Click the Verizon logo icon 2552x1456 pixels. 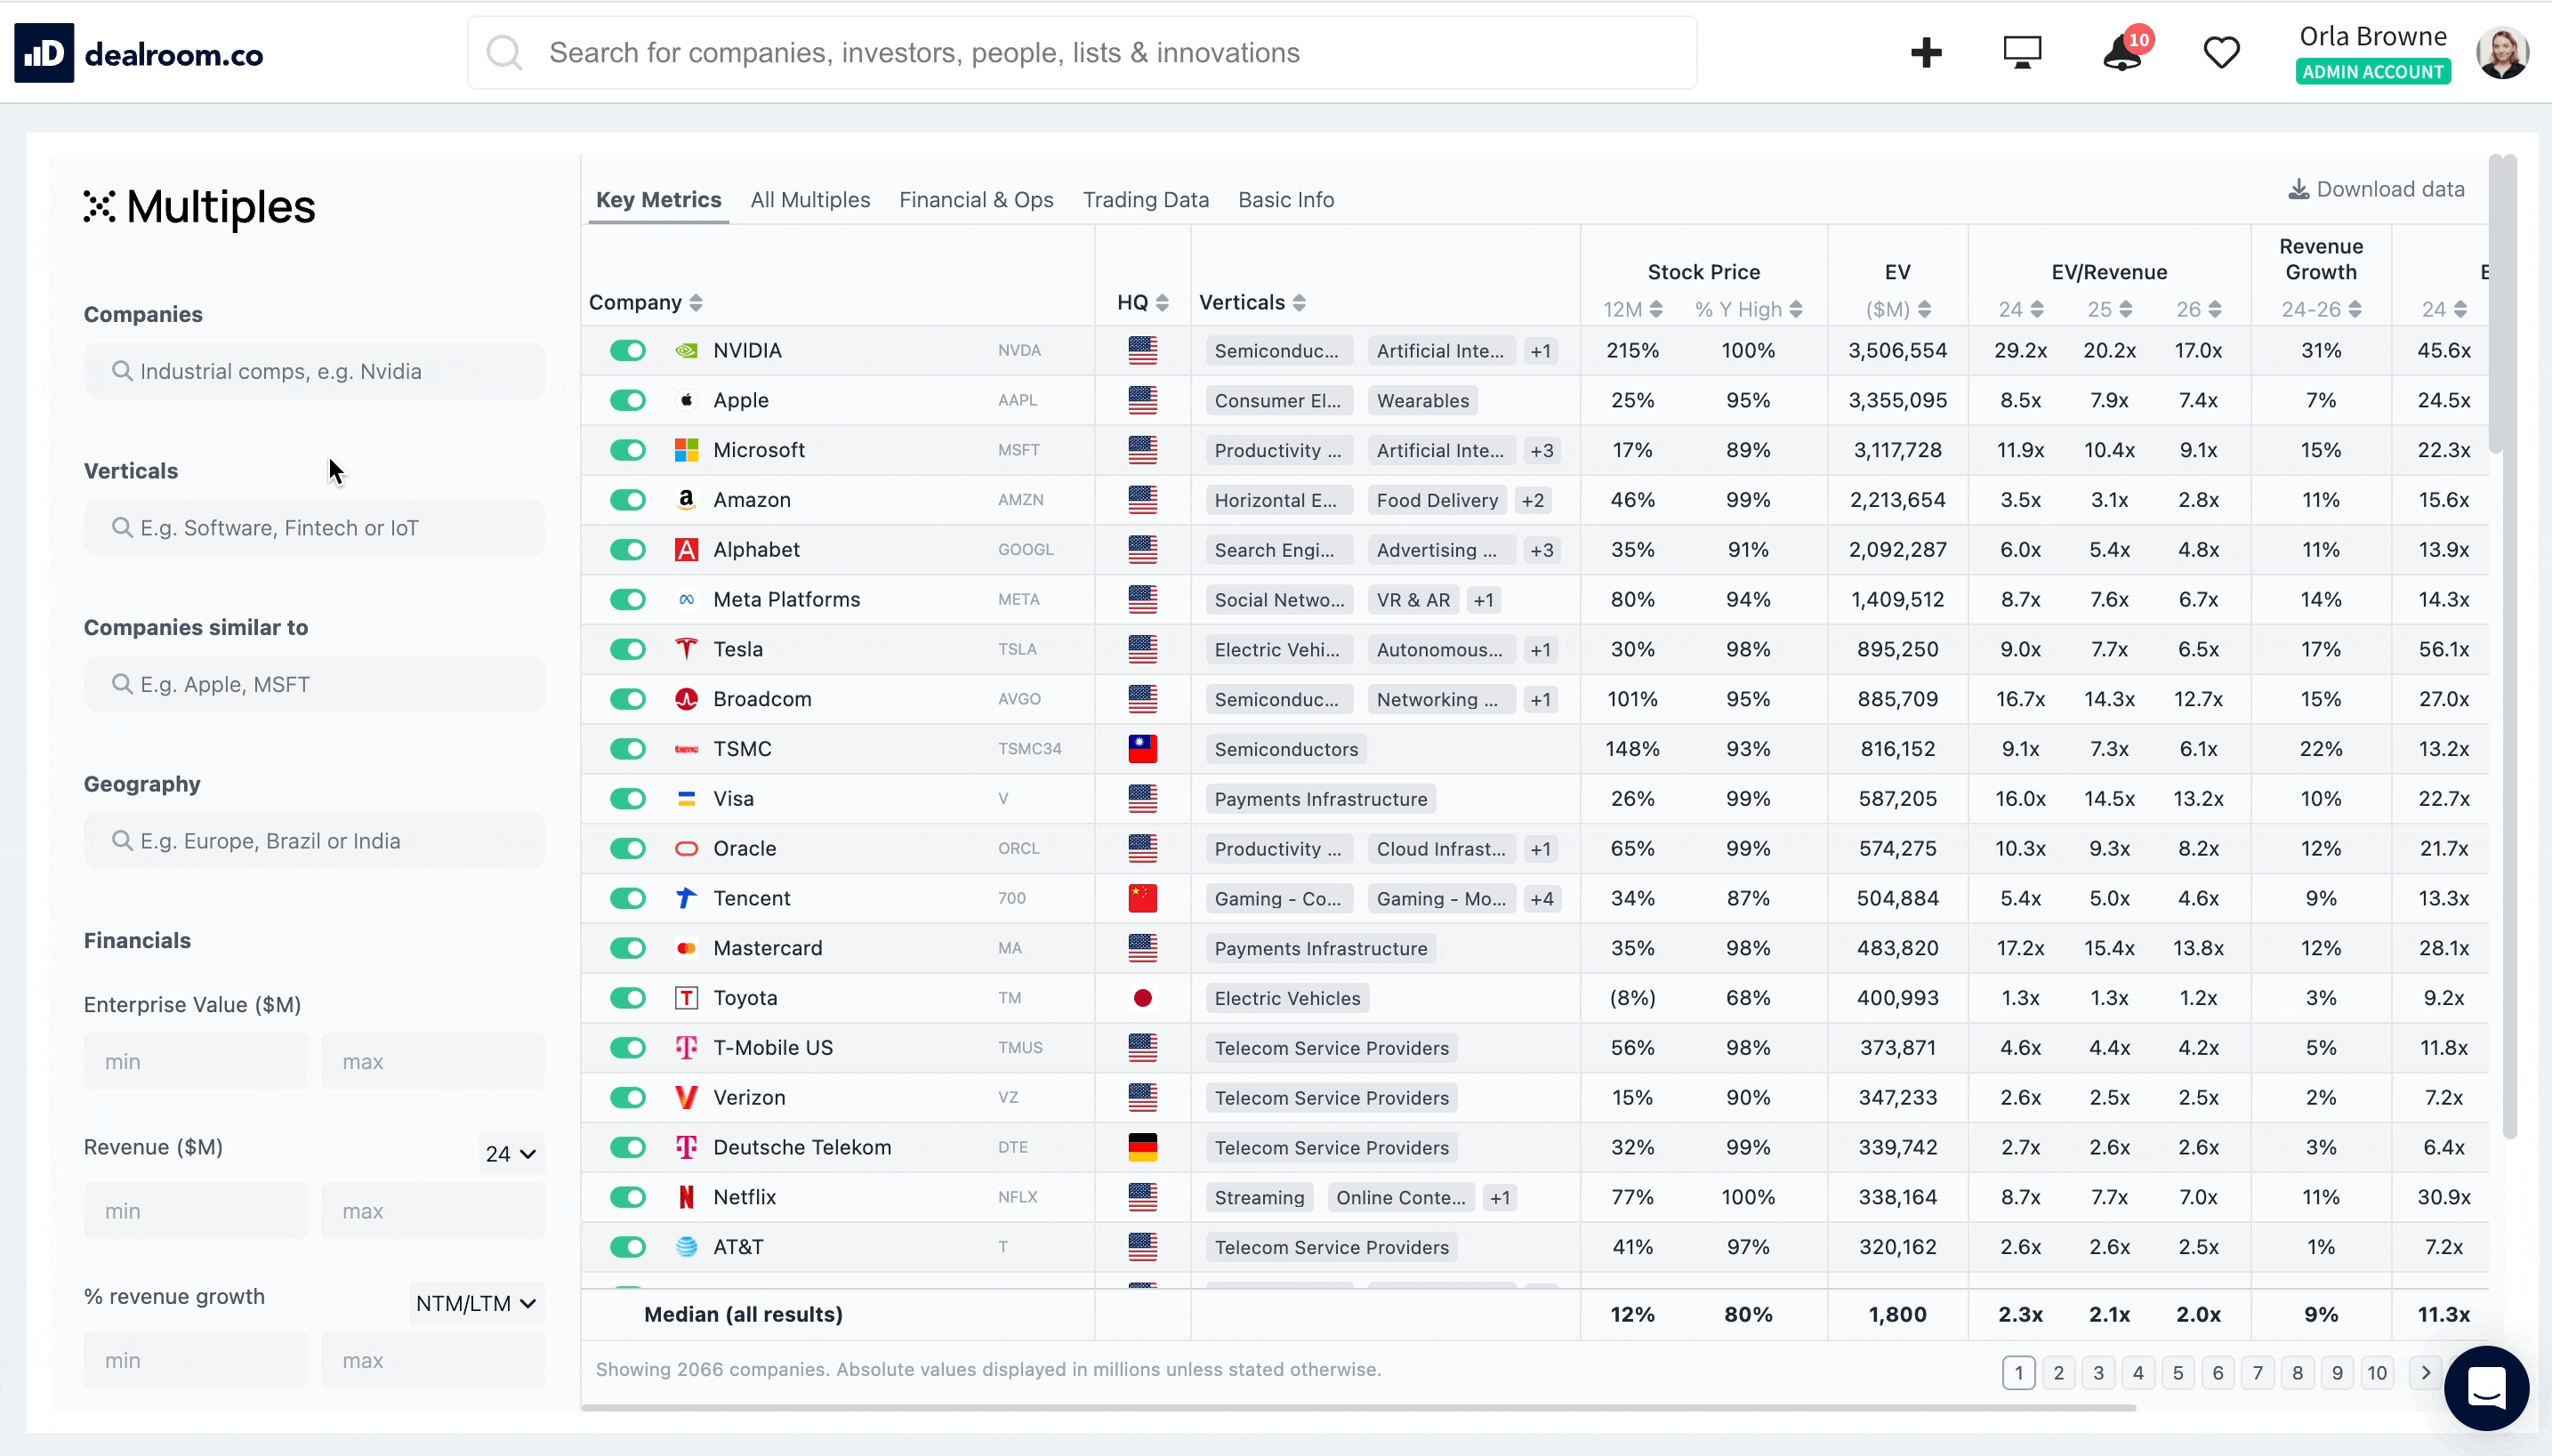pyautogui.click(x=686, y=1097)
